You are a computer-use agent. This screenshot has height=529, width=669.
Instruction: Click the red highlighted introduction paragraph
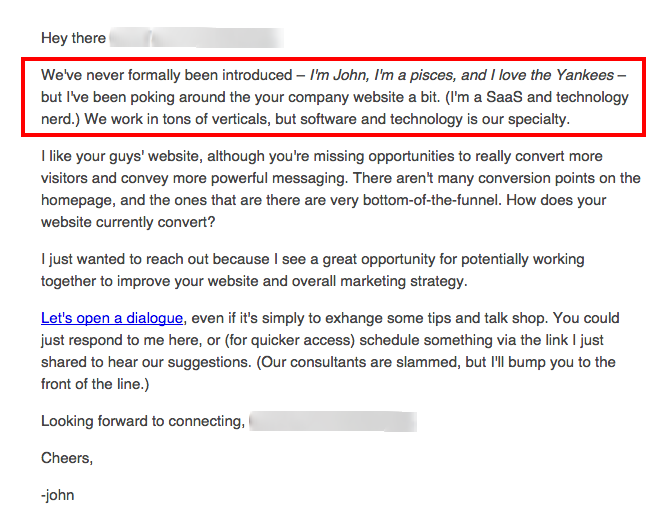[x=333, y=97]
